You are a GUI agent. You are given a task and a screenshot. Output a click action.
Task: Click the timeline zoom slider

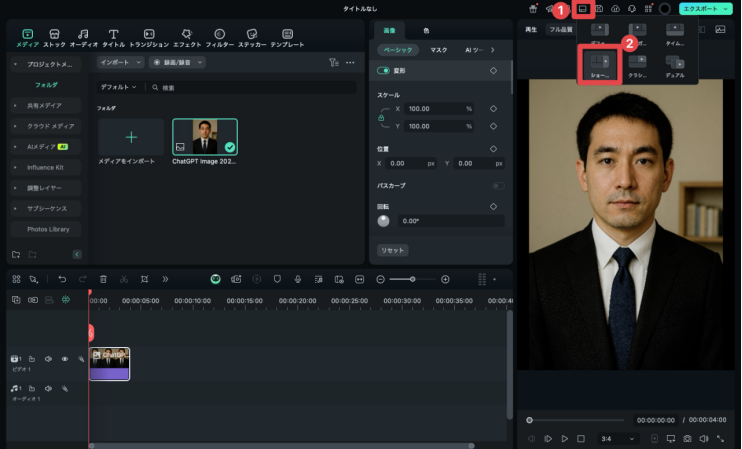coord(411,279)
